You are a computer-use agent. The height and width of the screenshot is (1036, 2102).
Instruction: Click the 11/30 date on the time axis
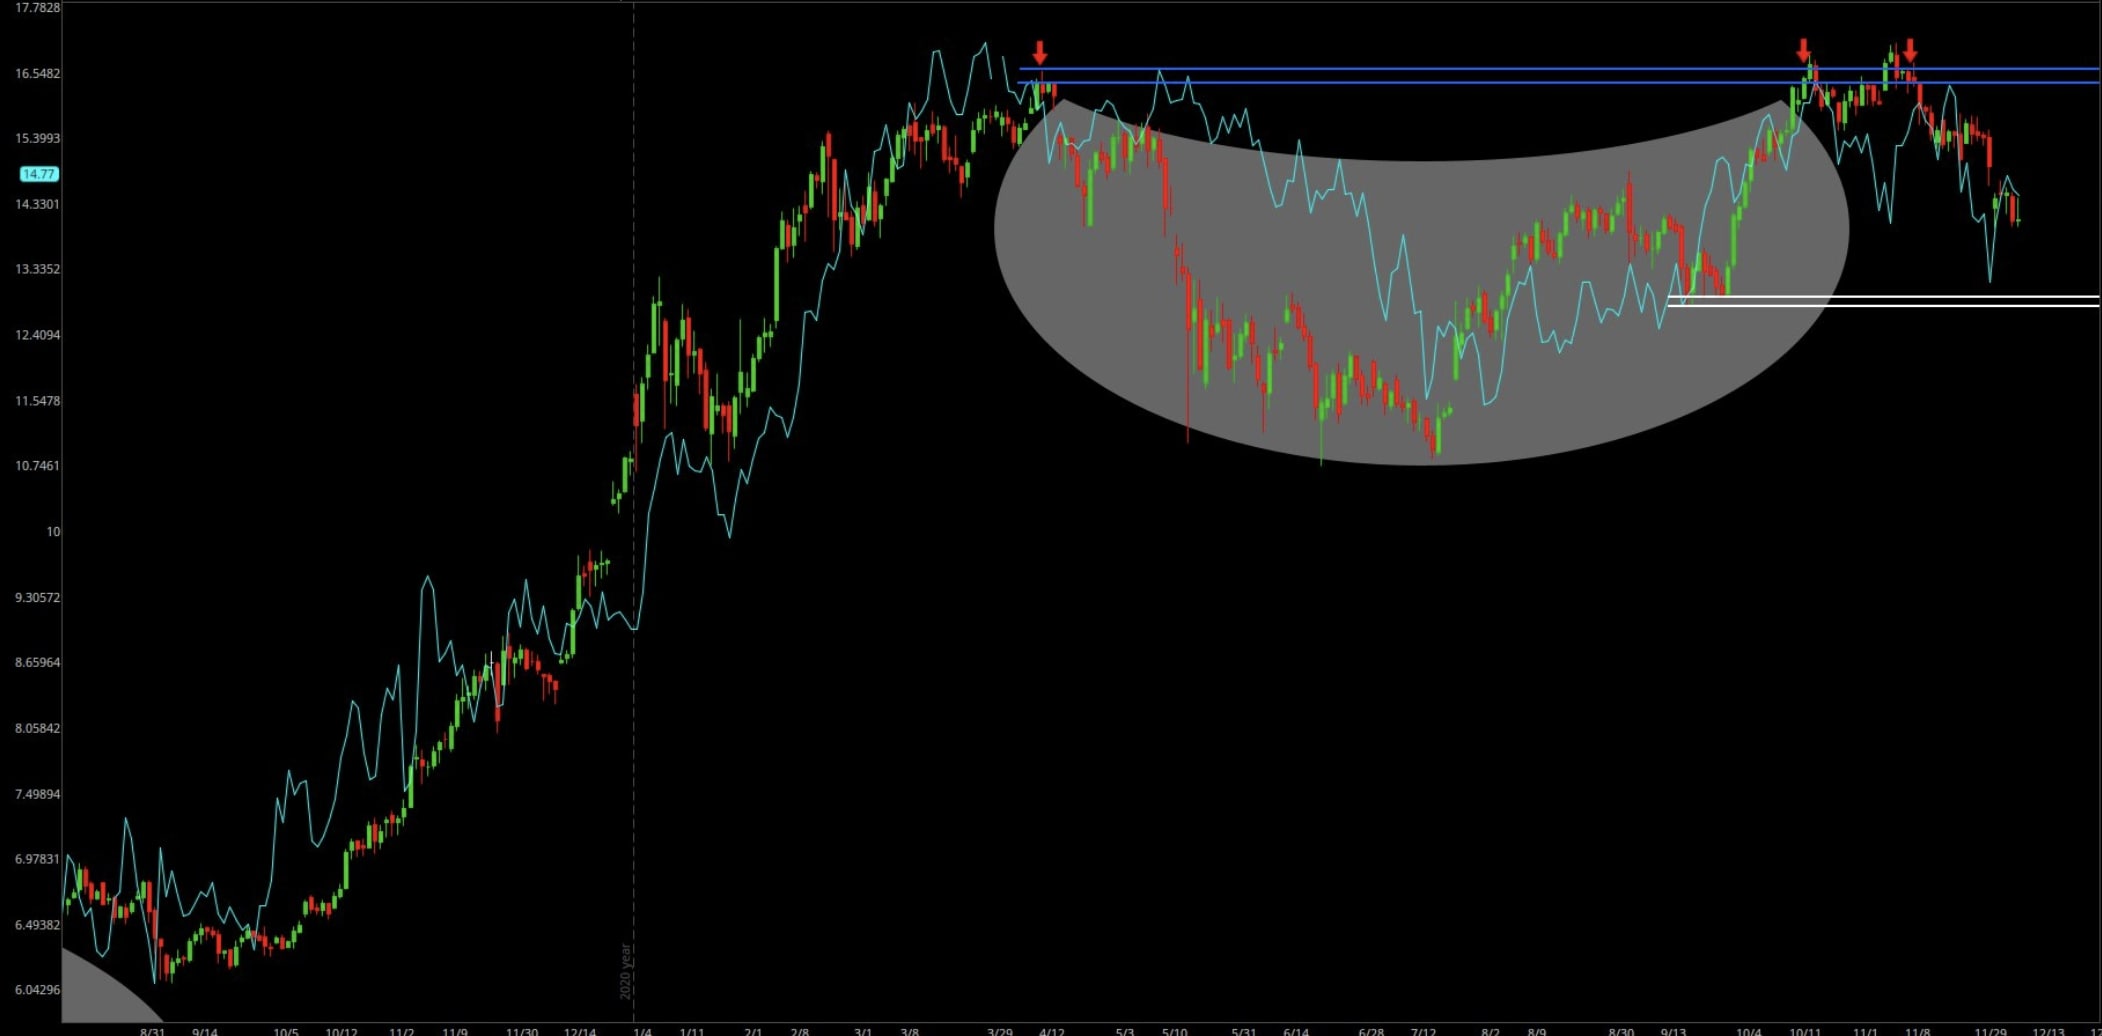tap(522, 1031)
